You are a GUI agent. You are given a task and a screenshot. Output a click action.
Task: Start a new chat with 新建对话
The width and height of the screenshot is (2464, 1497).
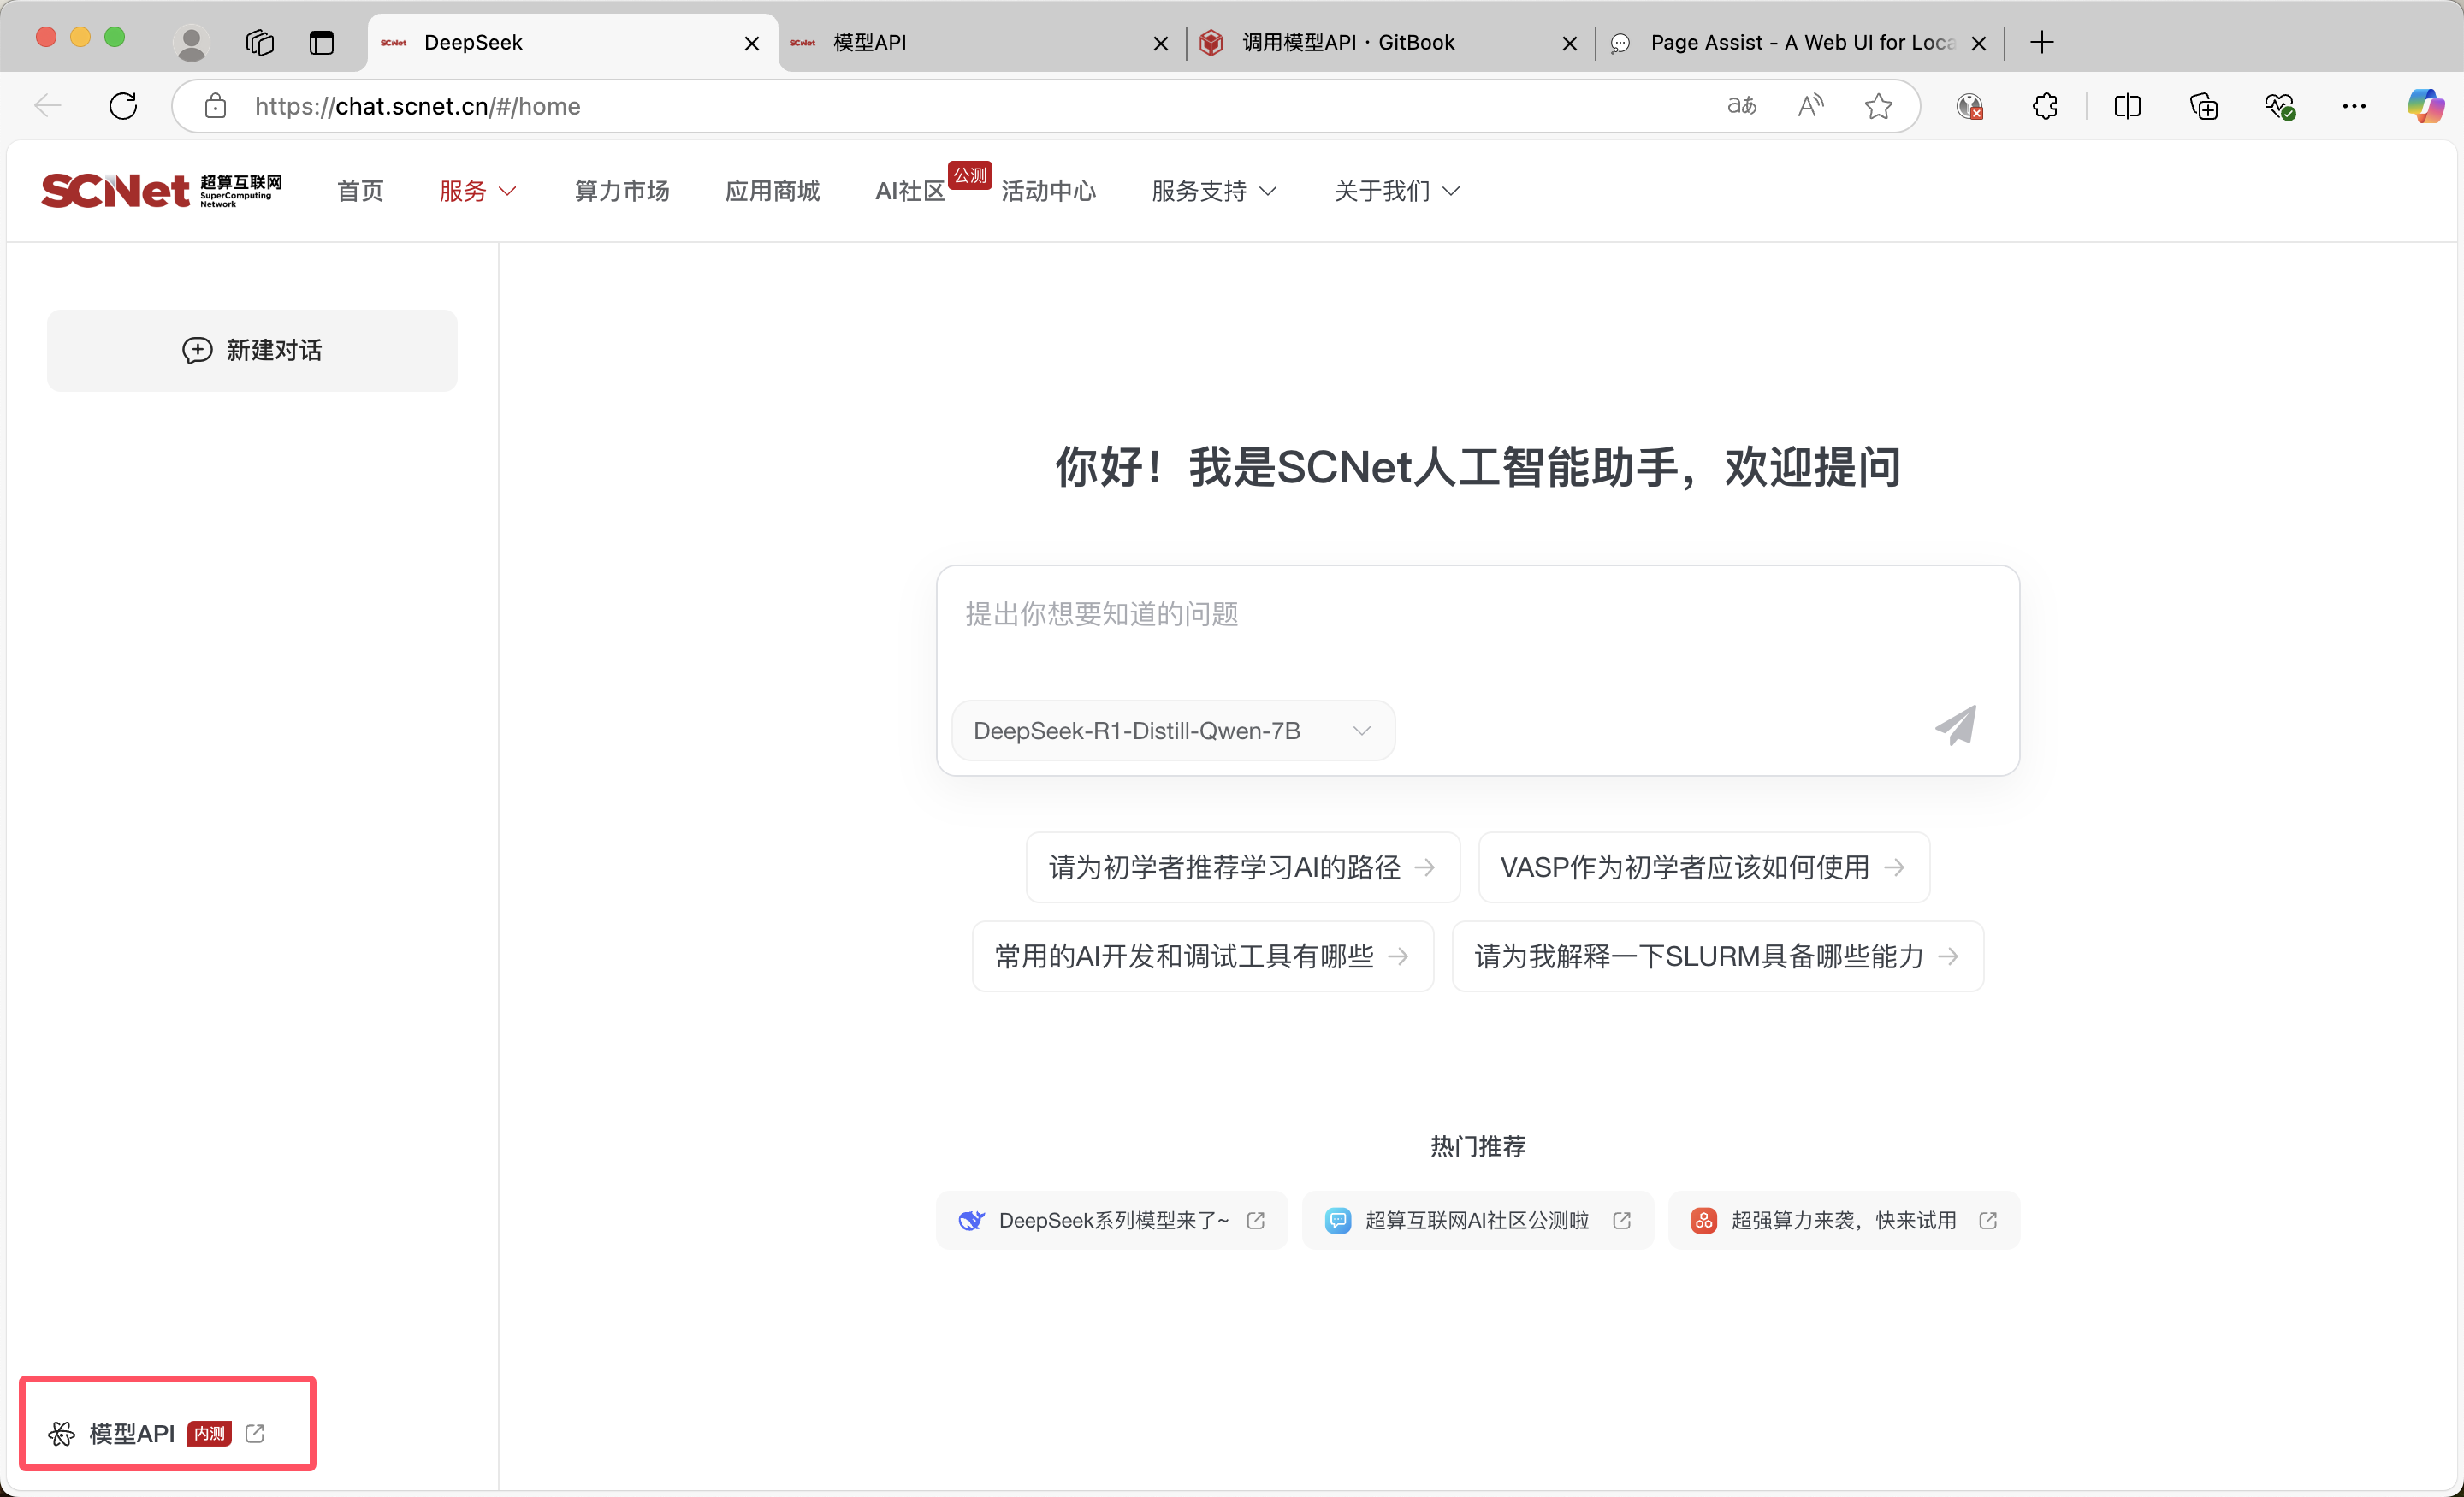click(252, 350)
